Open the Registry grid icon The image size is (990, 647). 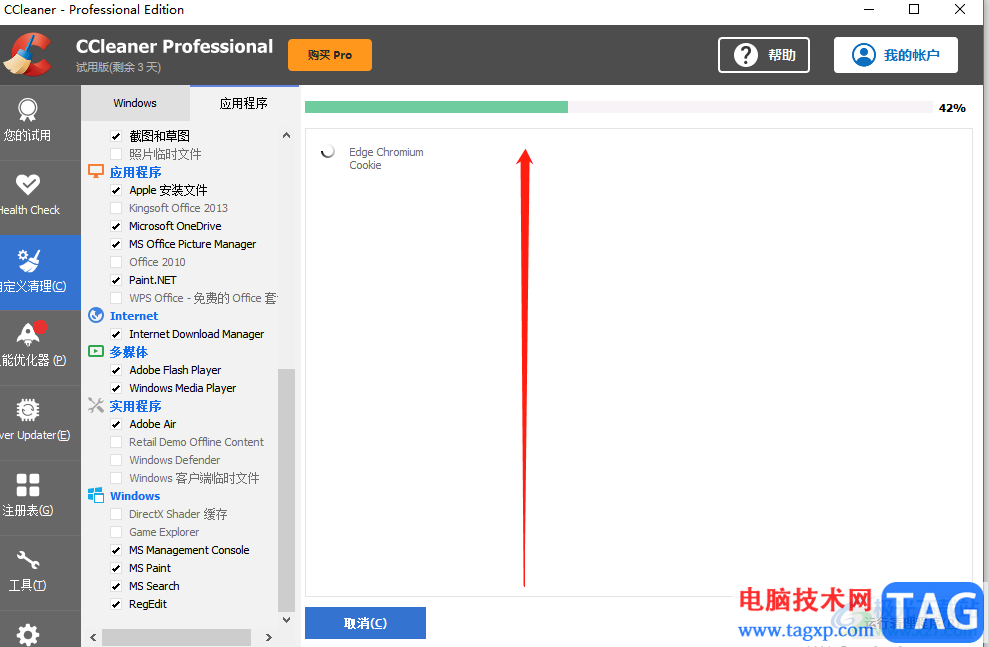coord(28,485)
